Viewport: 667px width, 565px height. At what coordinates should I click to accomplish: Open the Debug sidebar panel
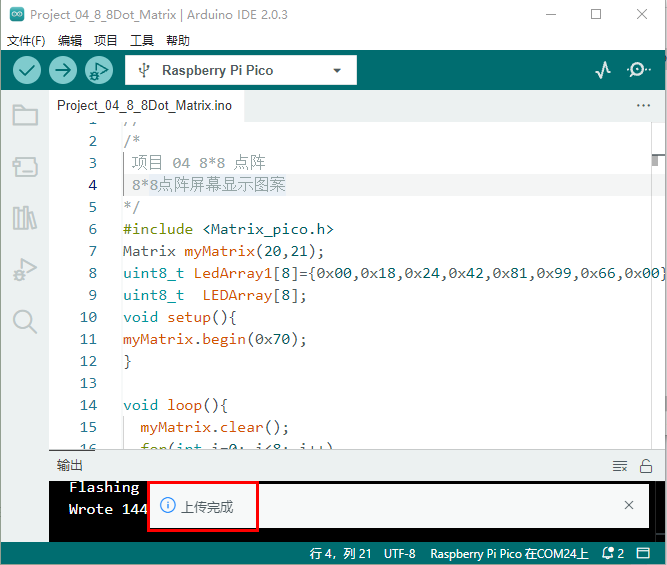click(25, 270)
